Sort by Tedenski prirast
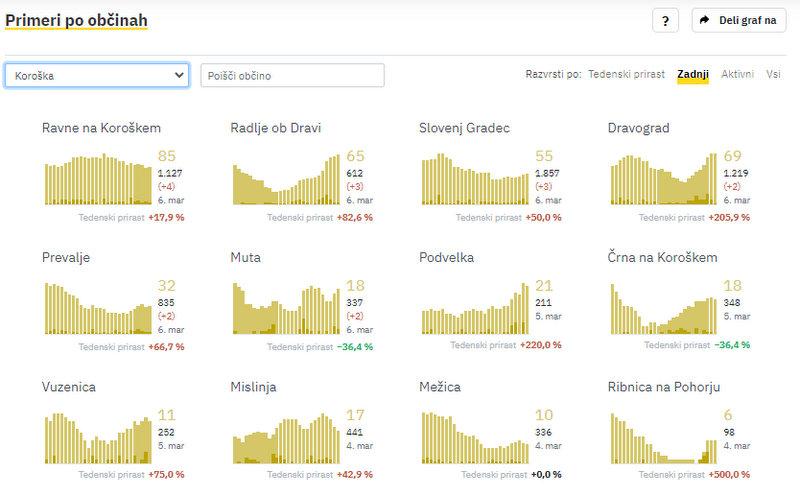This screenshot has height=495, width=800. coord(627,75)
